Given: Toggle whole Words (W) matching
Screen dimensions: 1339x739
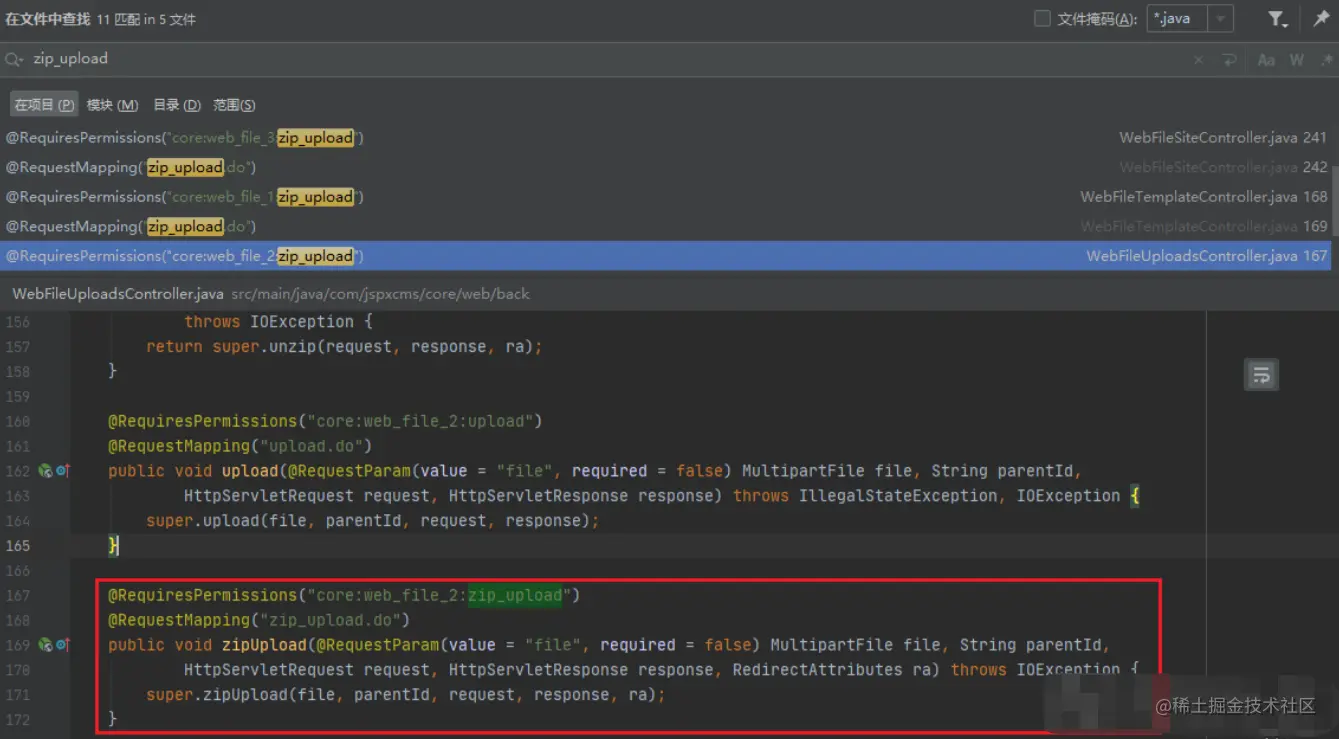Looking at the screenshot, I should 1297,60.
